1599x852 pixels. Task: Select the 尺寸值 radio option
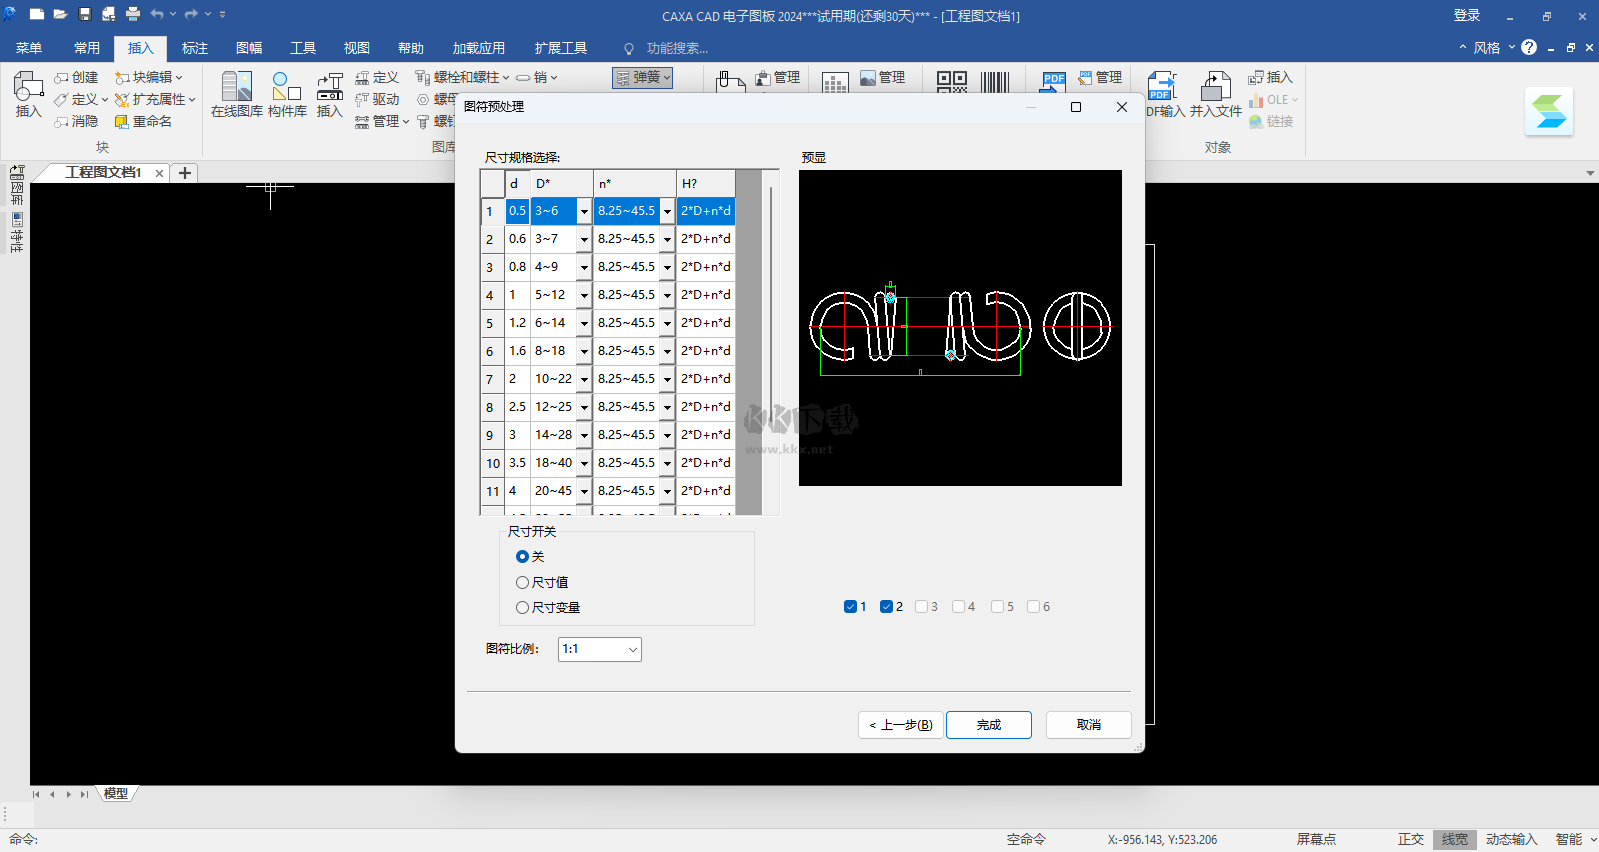point(522,582)
